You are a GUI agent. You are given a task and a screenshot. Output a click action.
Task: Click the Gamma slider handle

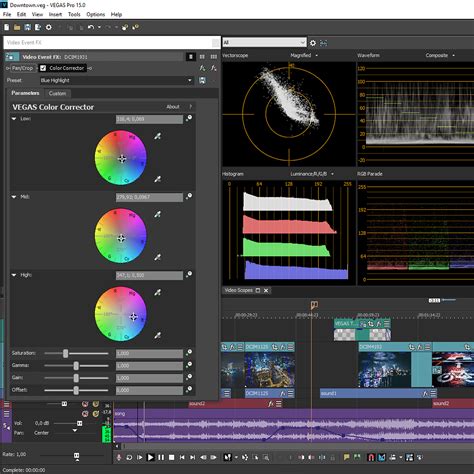pos(76,366)
